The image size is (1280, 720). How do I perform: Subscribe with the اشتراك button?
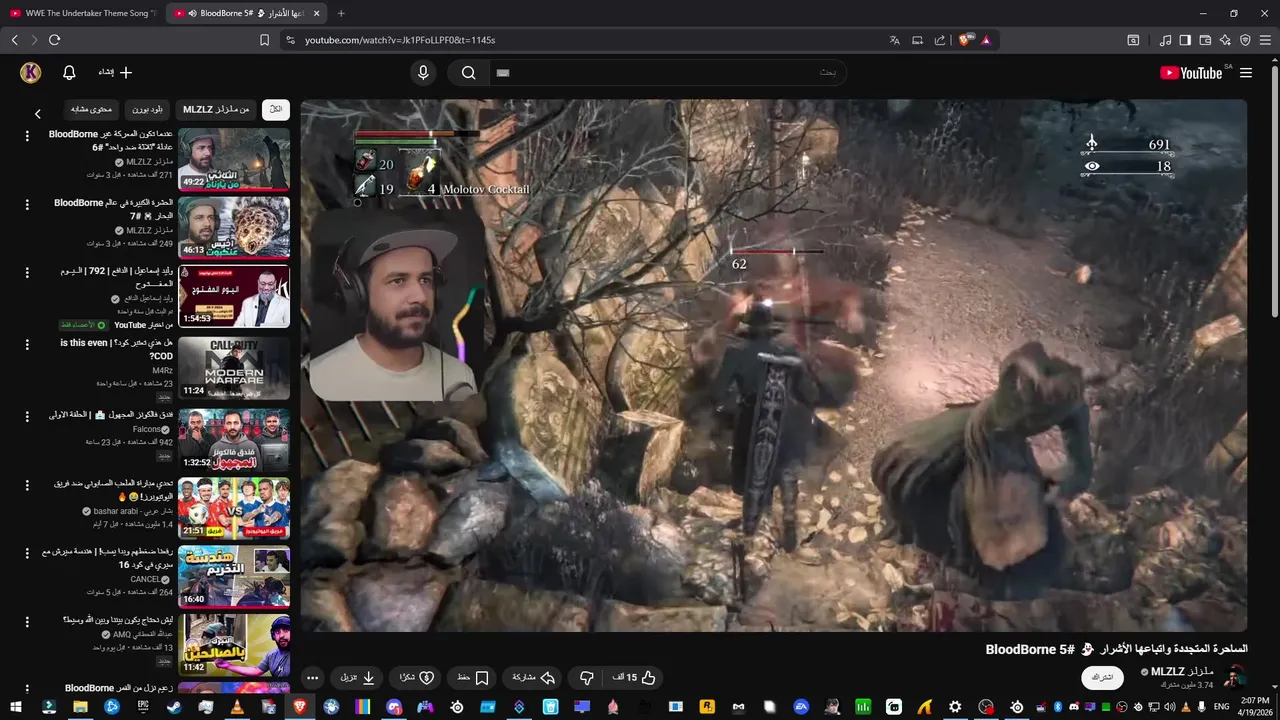pos(1103,677)
